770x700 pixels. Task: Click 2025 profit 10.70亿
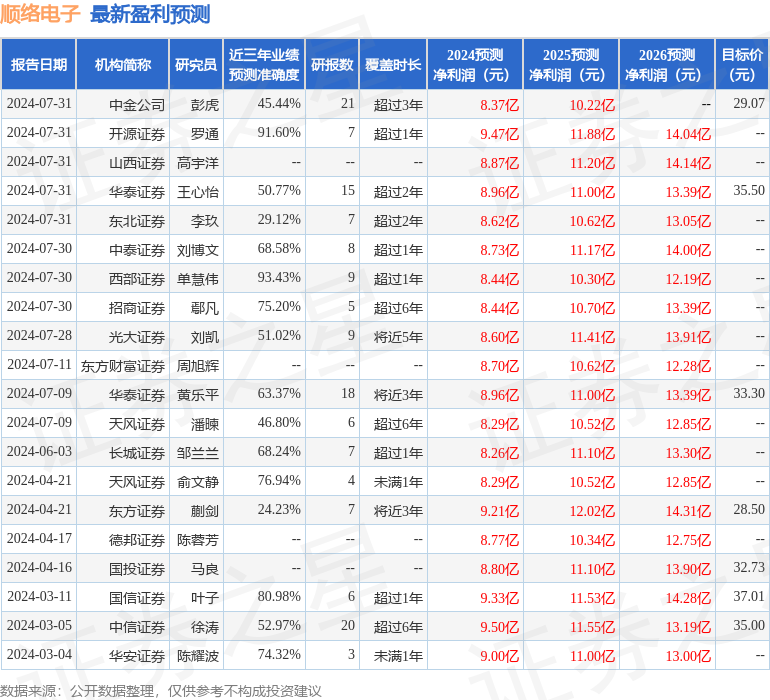tap(592, 308)
